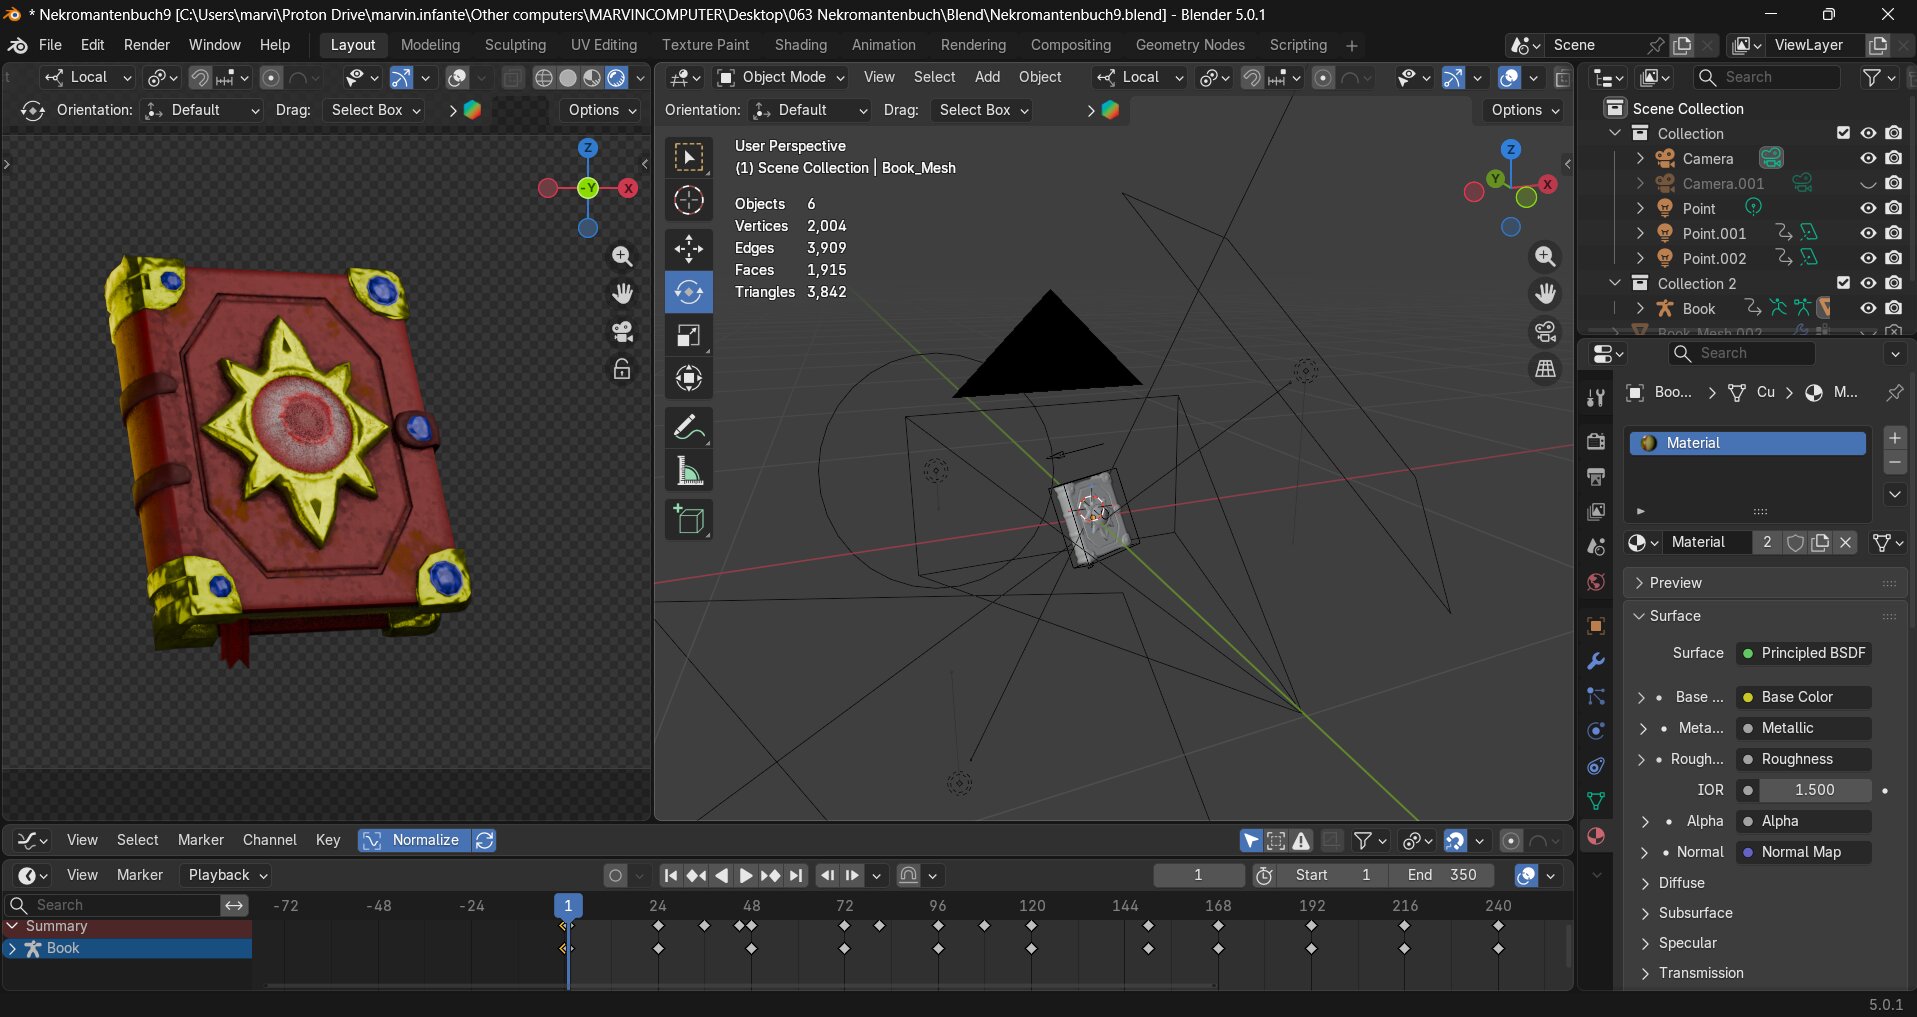
Task: Activate the Annotate pencil tool
Action: [688, 428]
